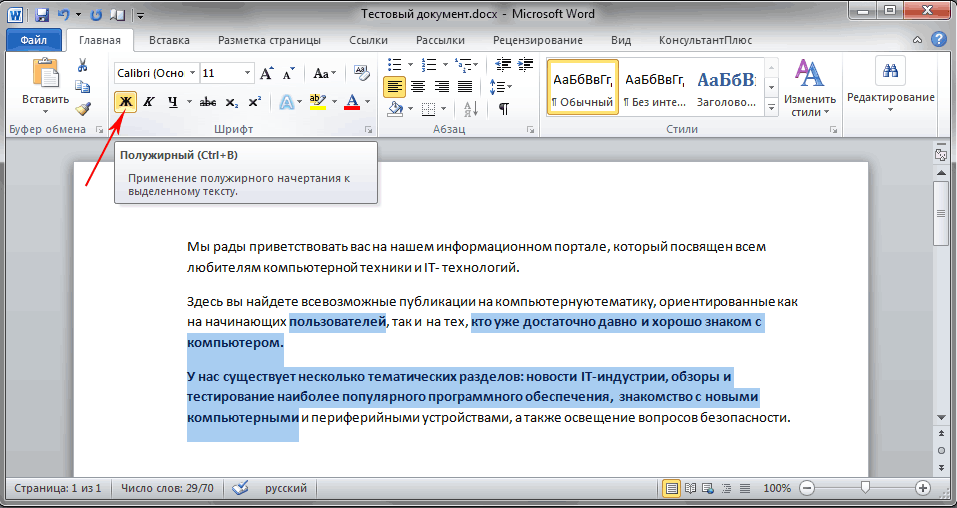This screenshot has width=957, height=508.
Task: Open numbering list dropdown arrow
Action: coord(444,64)
